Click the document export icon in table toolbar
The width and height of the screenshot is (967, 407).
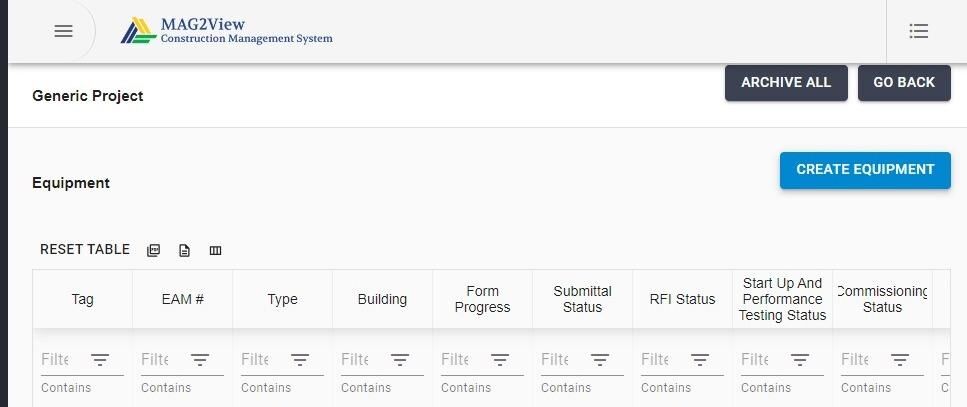click(x=184, y=250)
